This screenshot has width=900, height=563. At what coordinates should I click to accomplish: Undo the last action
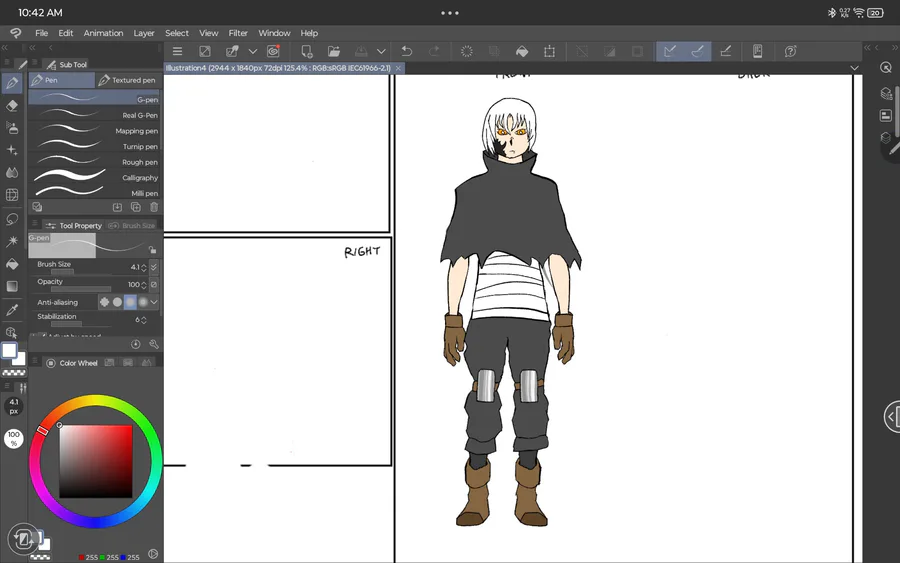[406, 52]
